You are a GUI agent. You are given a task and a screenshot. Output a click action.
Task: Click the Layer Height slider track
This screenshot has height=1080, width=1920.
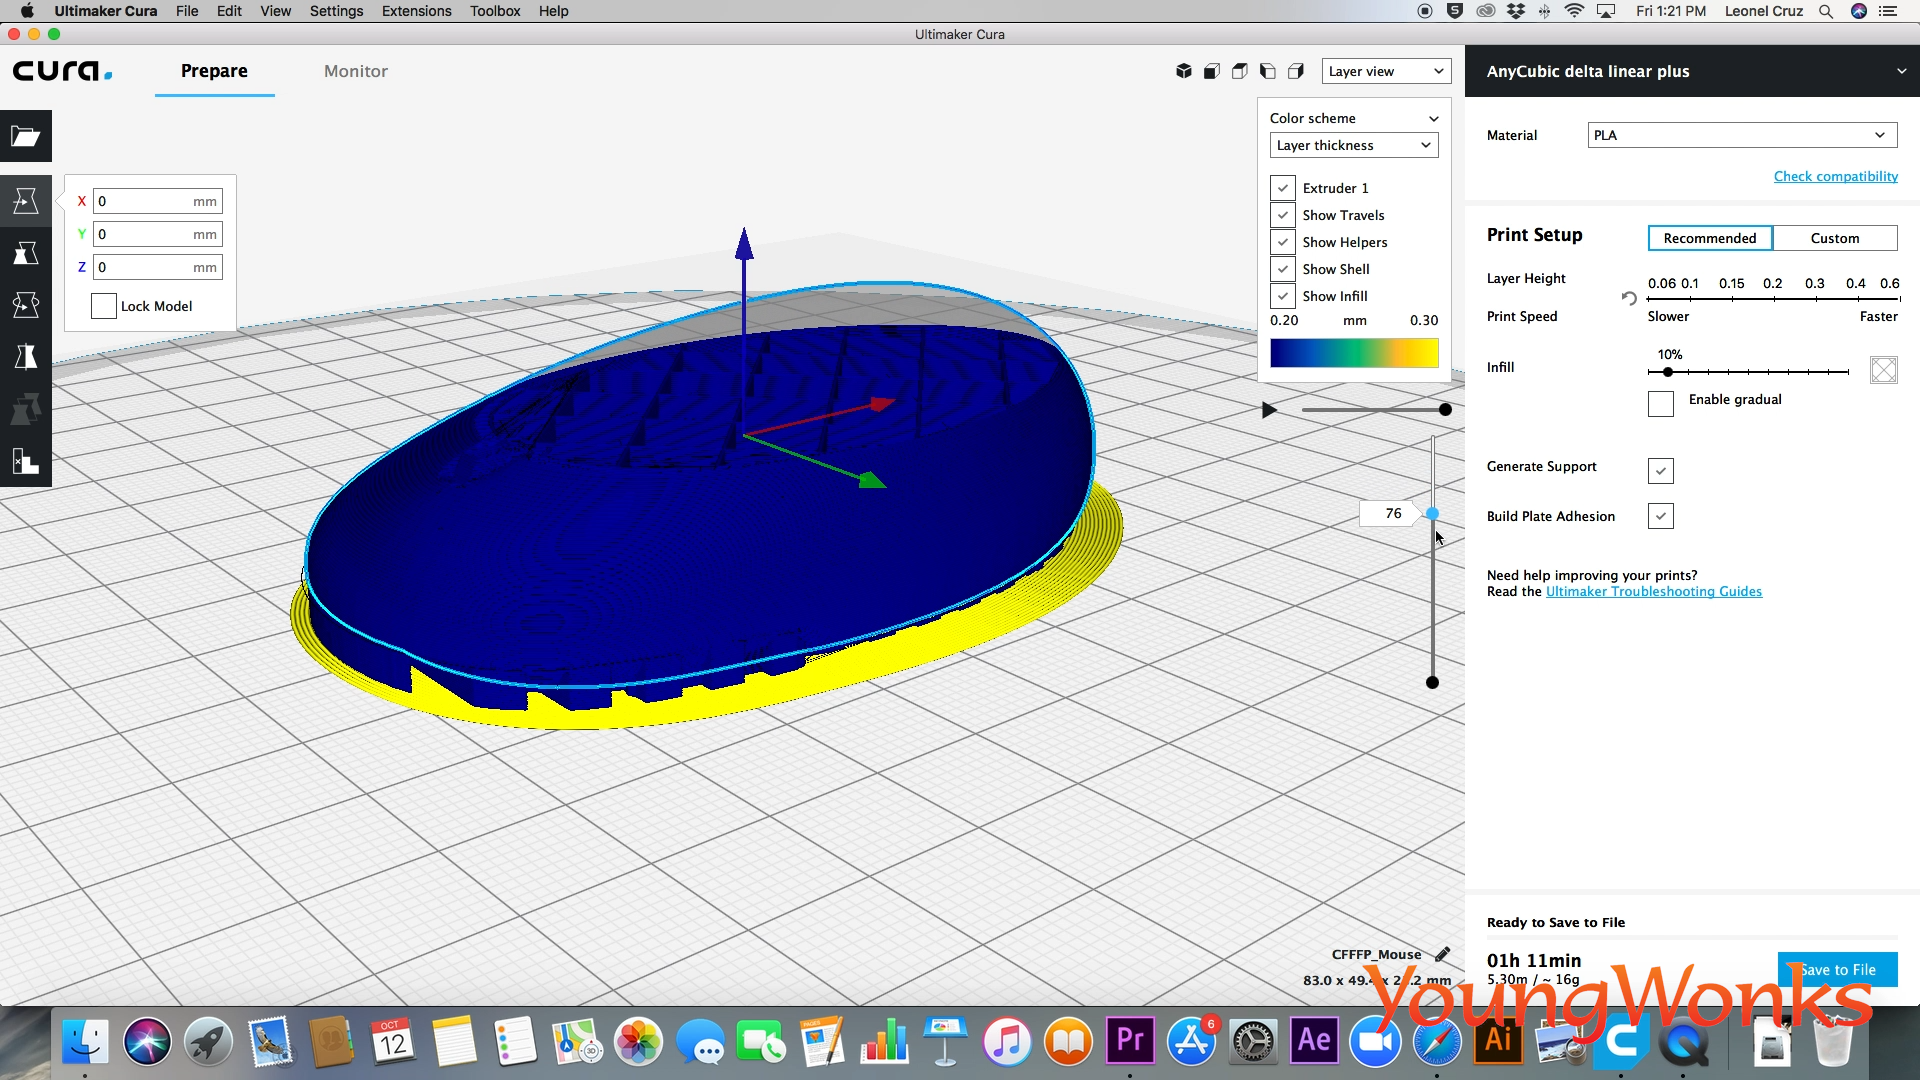coord(1774,298)
